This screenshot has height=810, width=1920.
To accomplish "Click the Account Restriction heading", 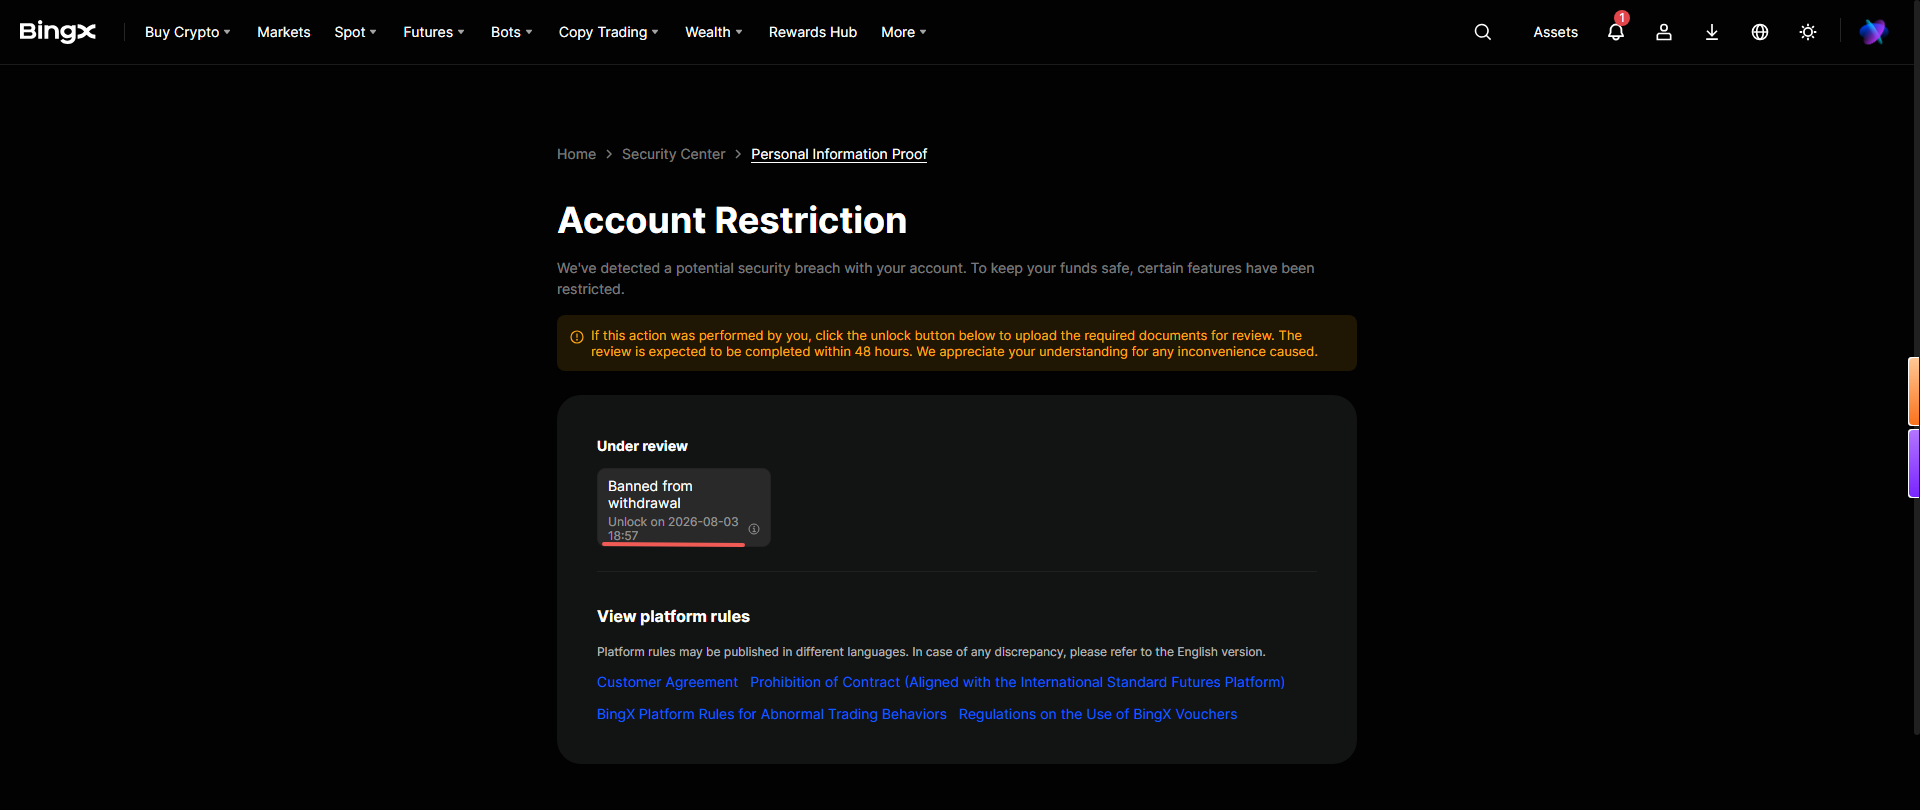I will pos(732,220).
